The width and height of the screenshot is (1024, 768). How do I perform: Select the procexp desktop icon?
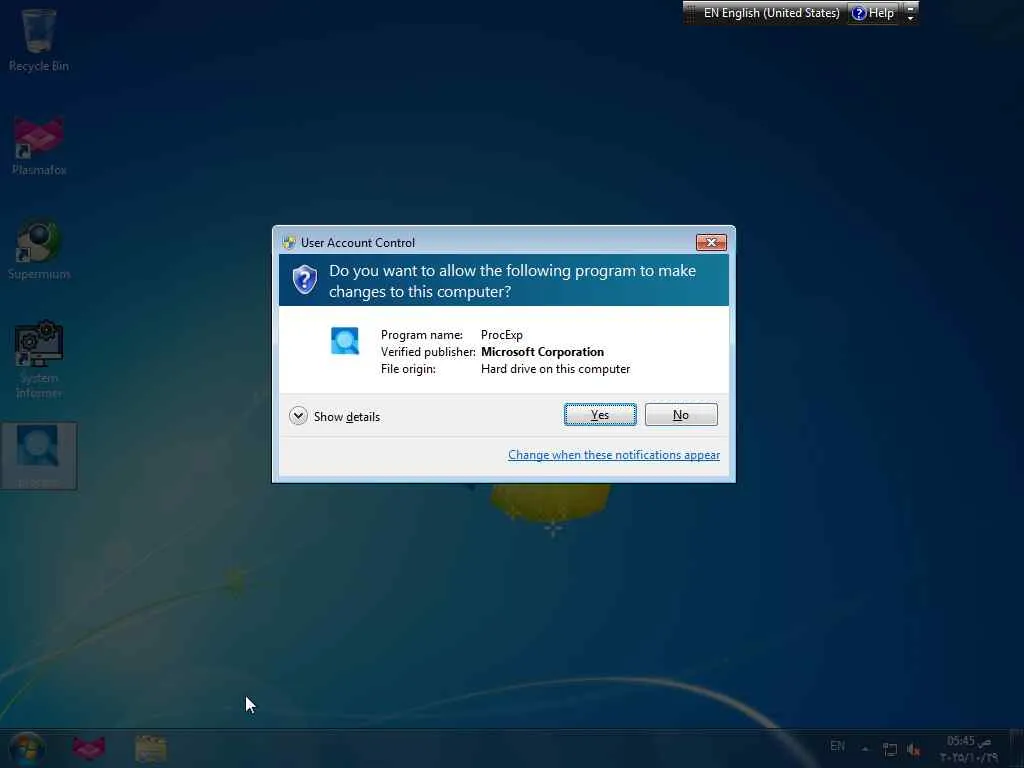tap(39, 456)
